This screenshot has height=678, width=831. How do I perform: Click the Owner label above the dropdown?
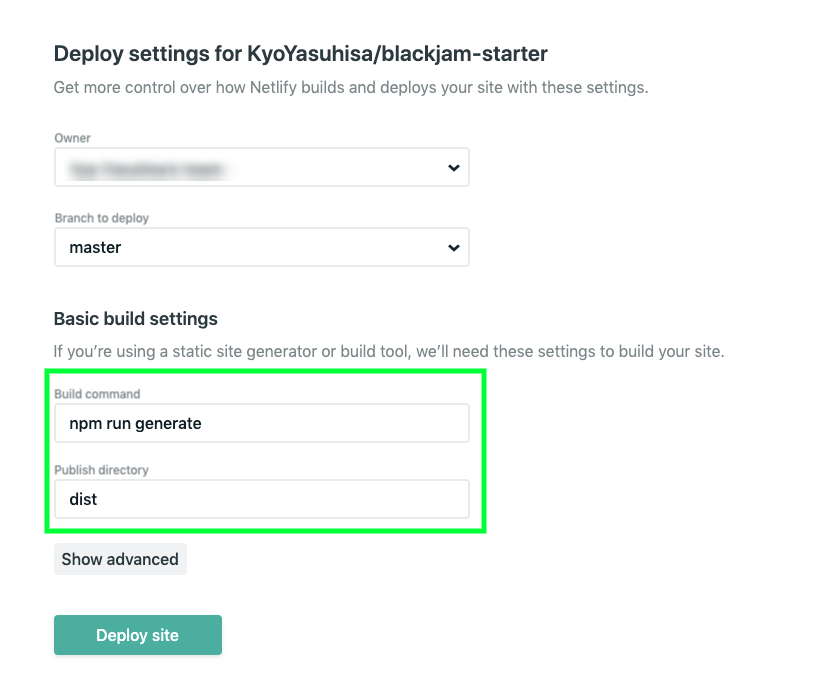(x=75, y=138)
